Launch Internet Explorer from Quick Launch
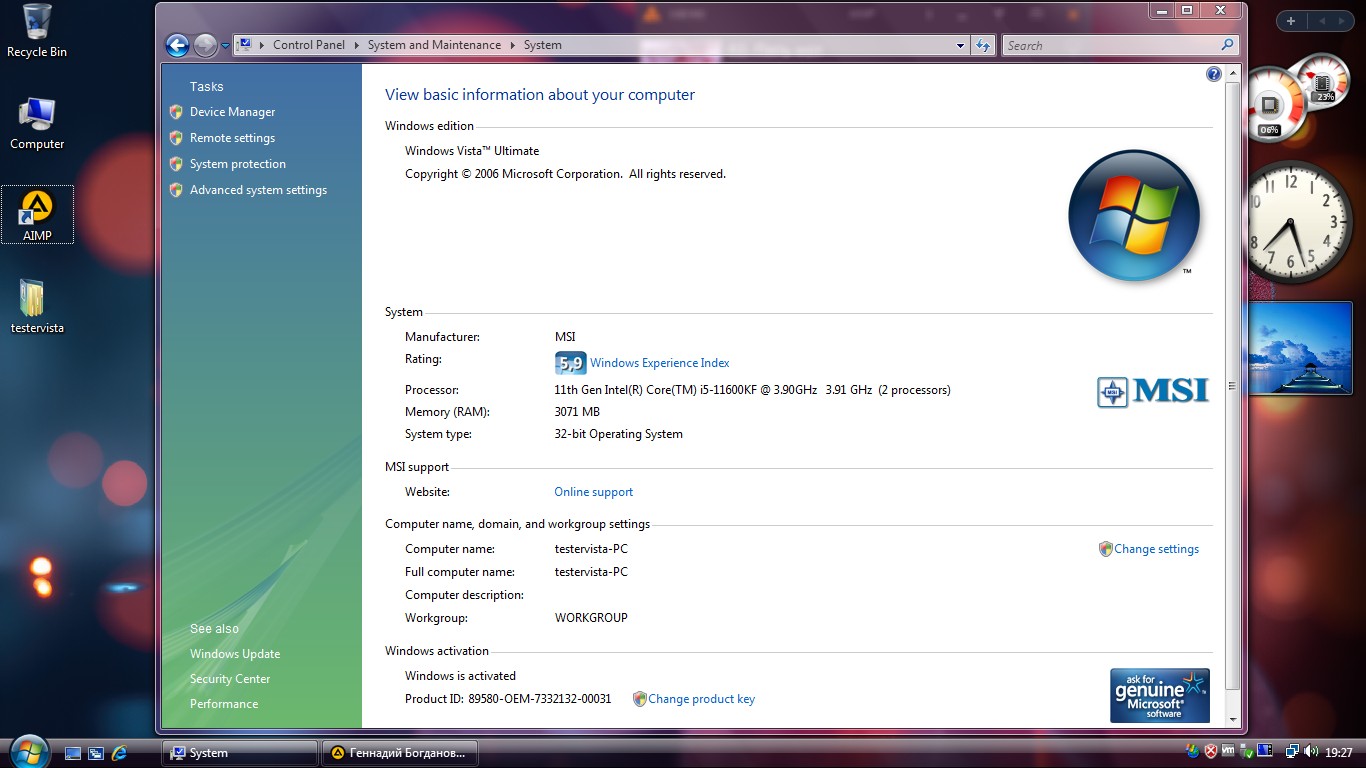1366x768 pixels. coord(120,753)
